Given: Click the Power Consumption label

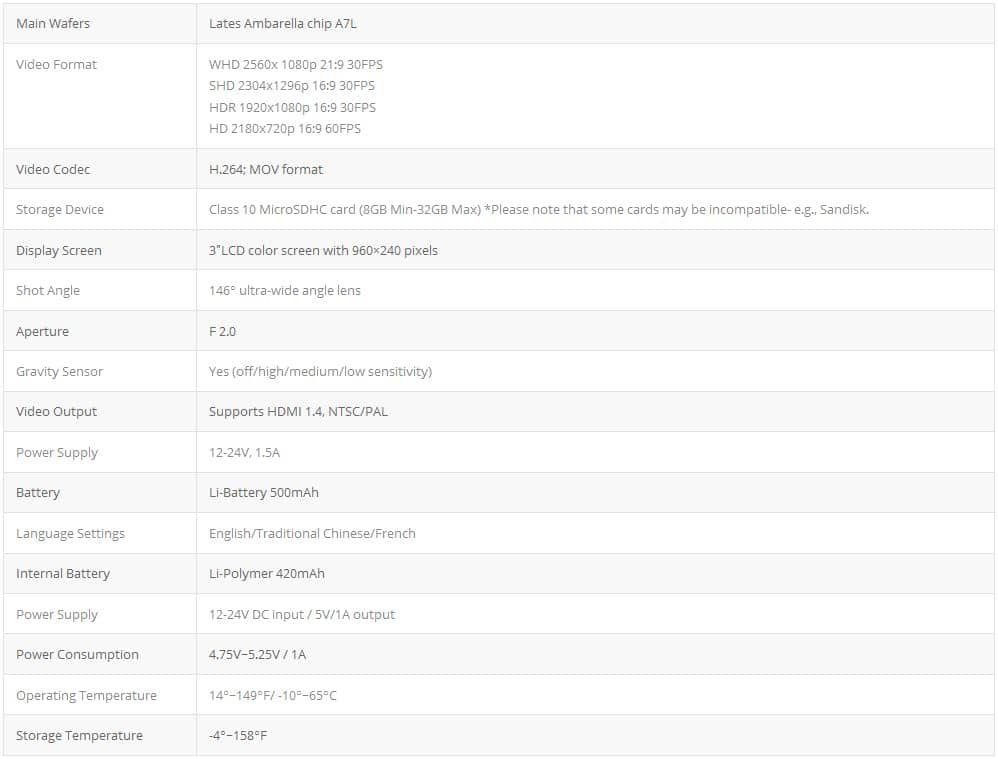Looking at the screenshot, I should (77, 655).
